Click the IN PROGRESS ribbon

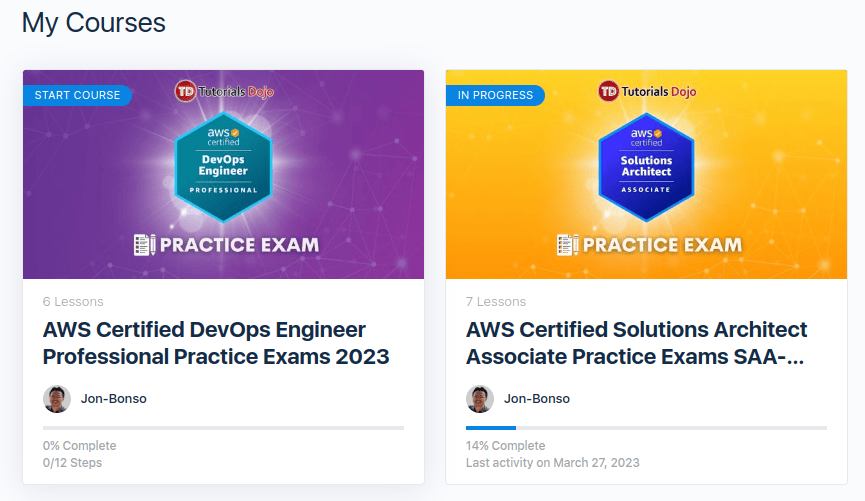click(494, 95)
